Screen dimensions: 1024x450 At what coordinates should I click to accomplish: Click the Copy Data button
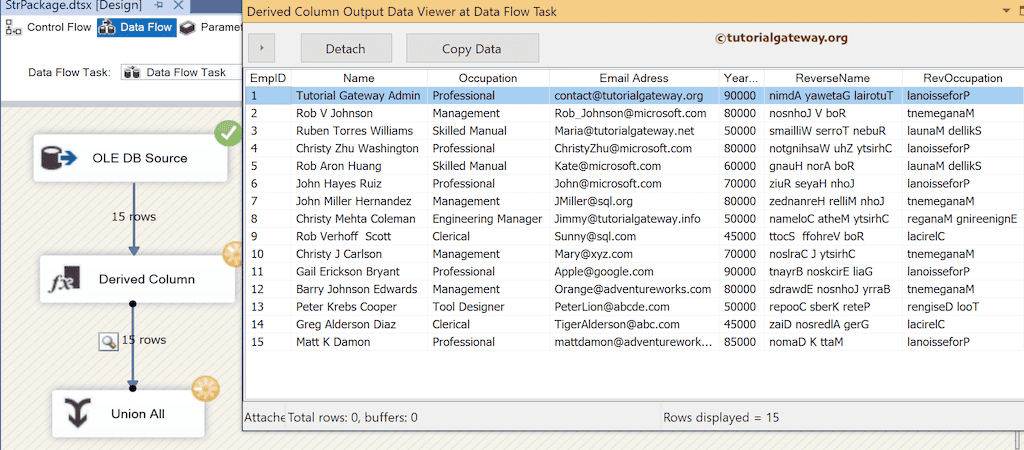pos(472,49)
